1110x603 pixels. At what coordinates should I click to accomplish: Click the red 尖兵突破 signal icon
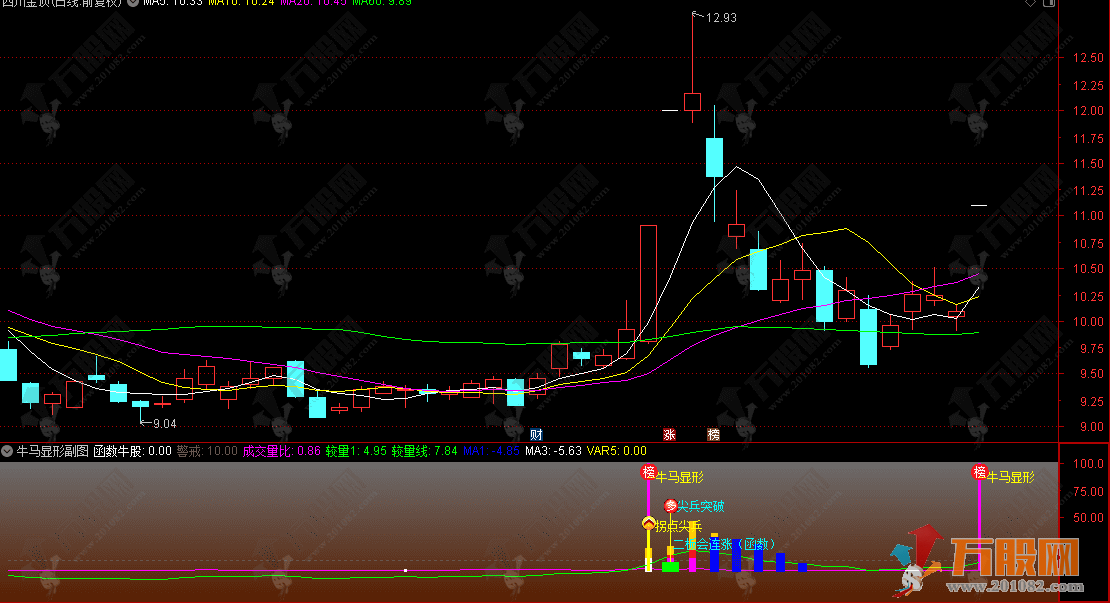pos(671,506)
